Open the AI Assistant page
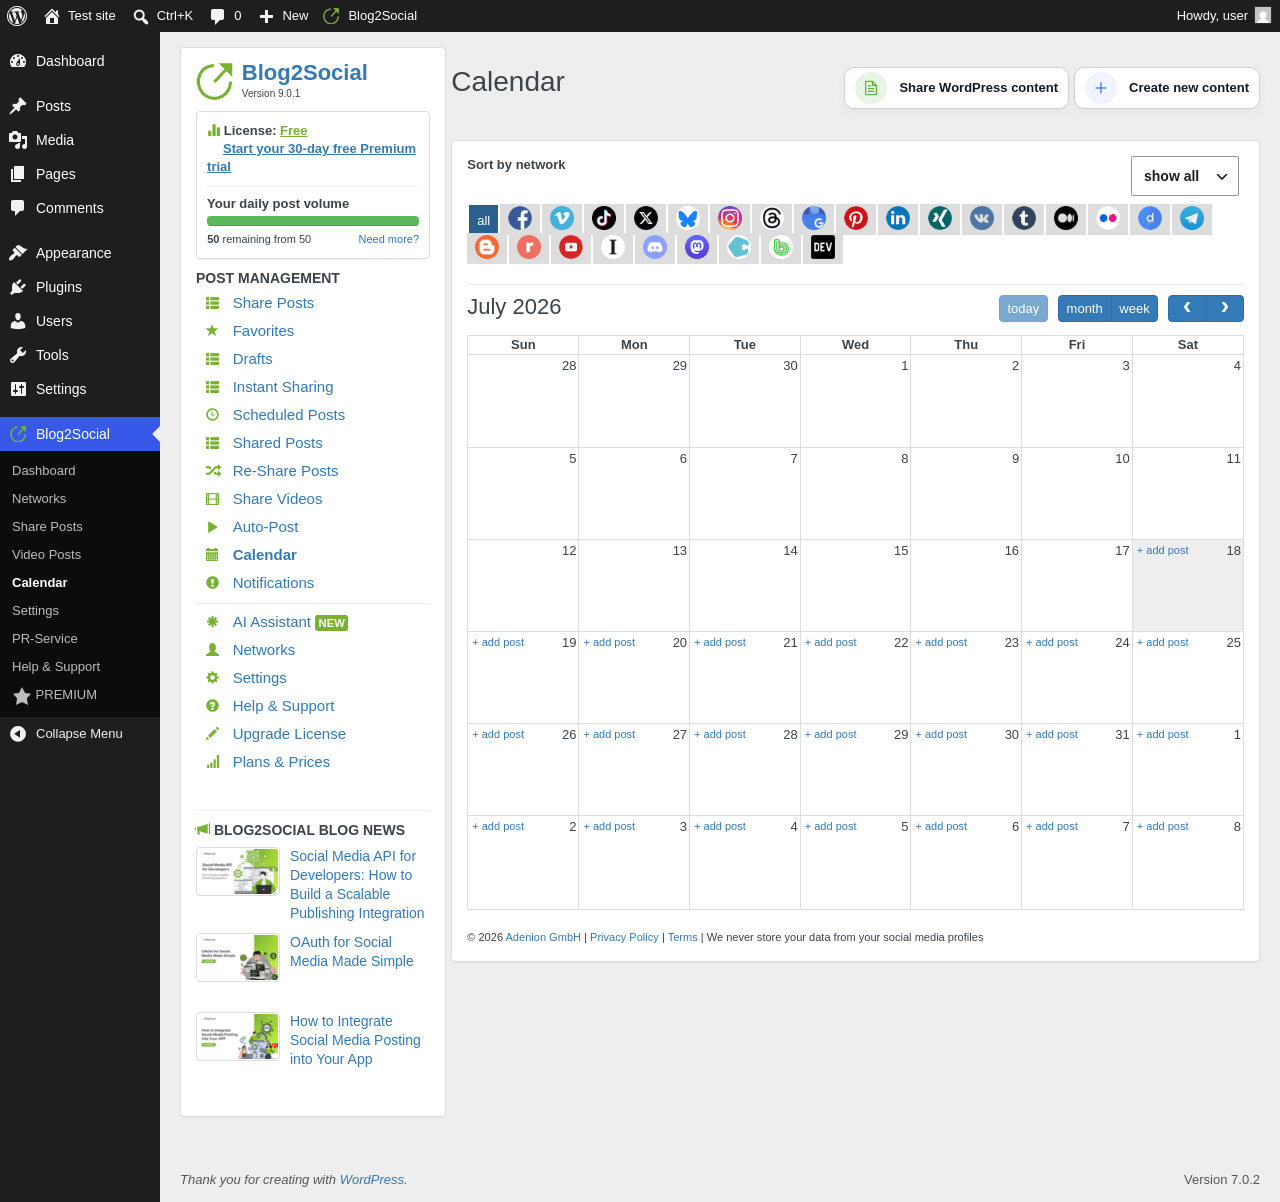 (x=271, y=622)
